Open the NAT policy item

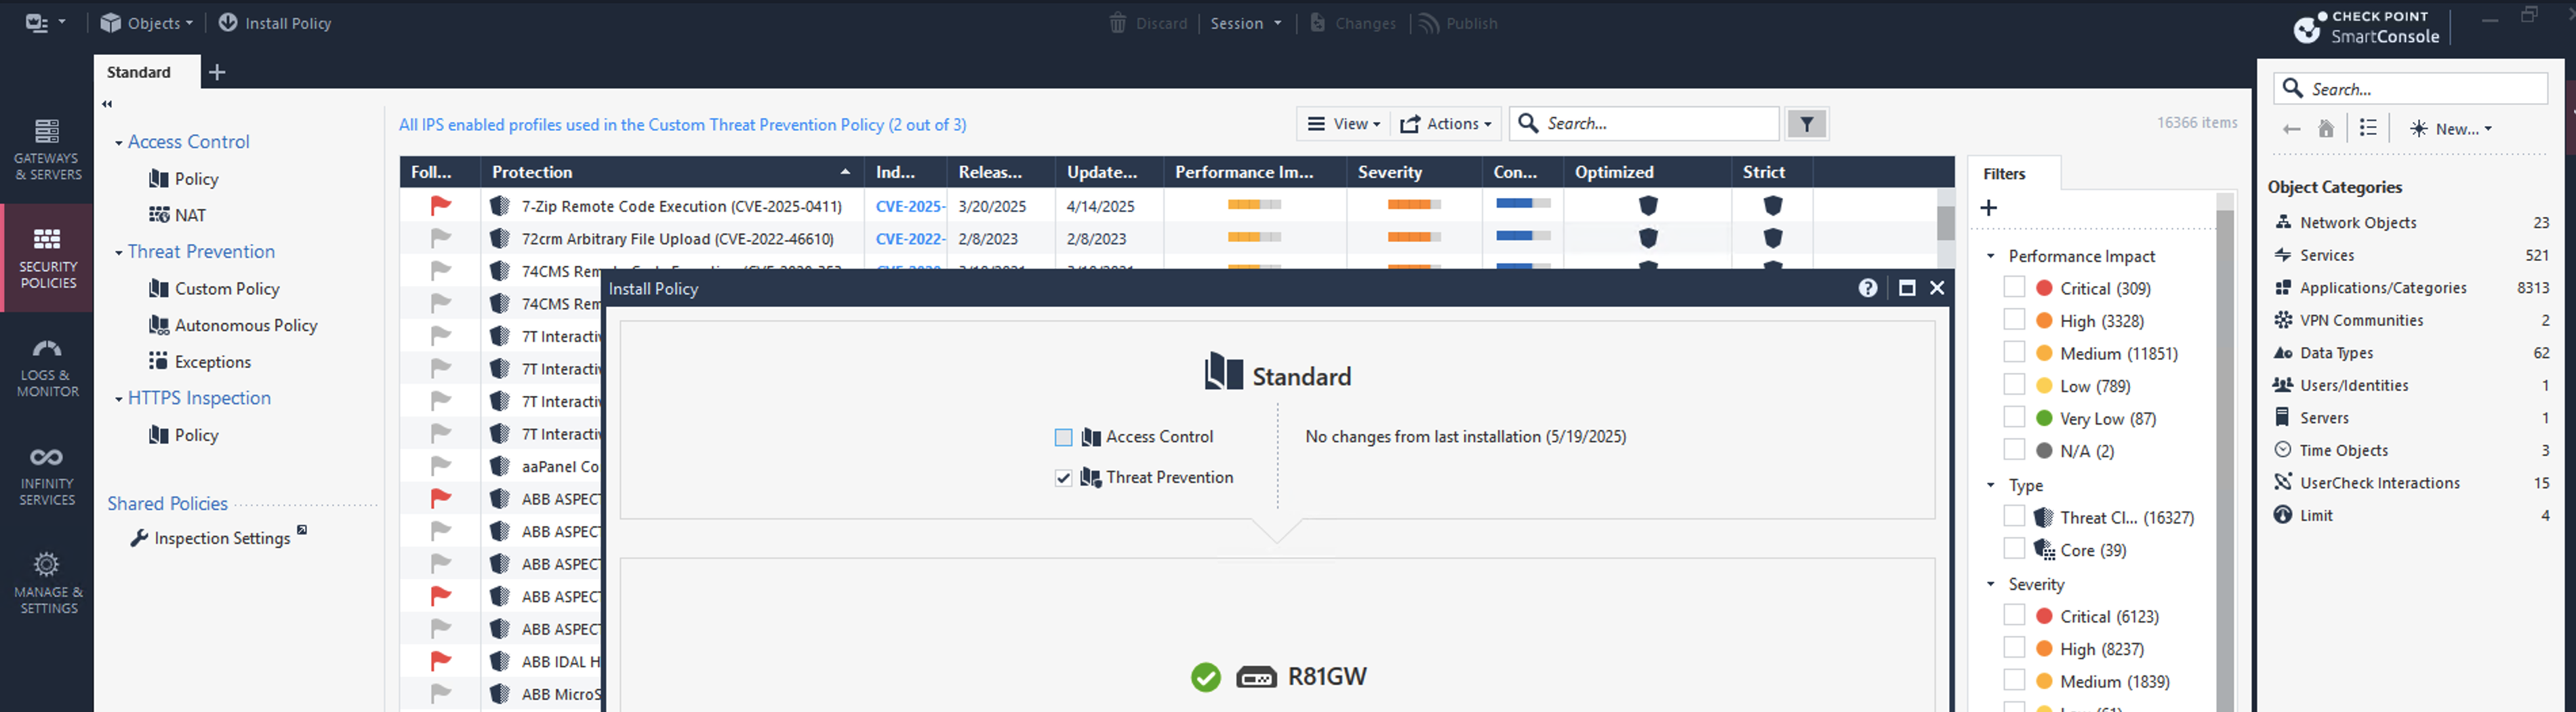tap(177, 215)
